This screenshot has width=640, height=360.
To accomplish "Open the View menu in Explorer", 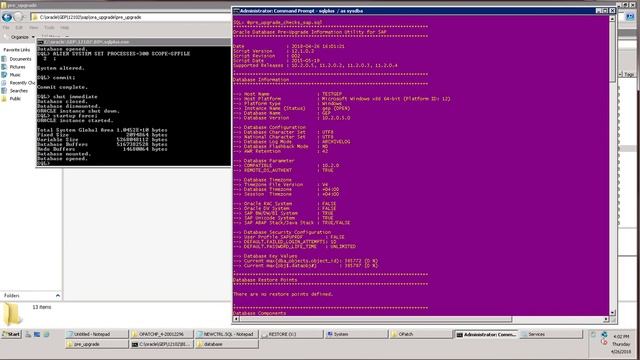I will [x=33, y=28].
